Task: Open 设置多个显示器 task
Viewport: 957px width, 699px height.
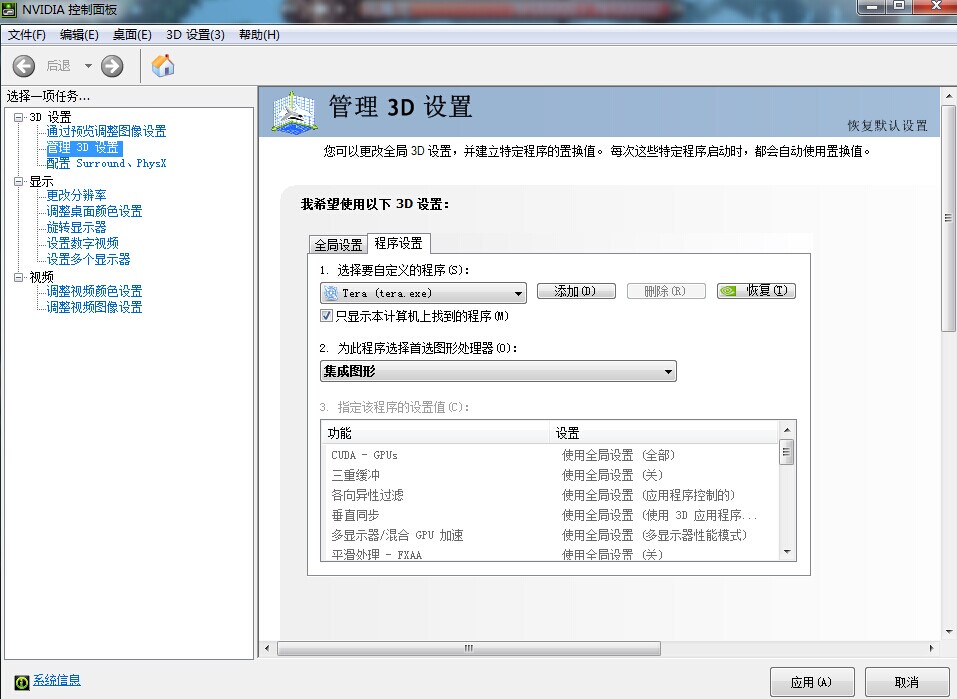Action: pos(88,259)
